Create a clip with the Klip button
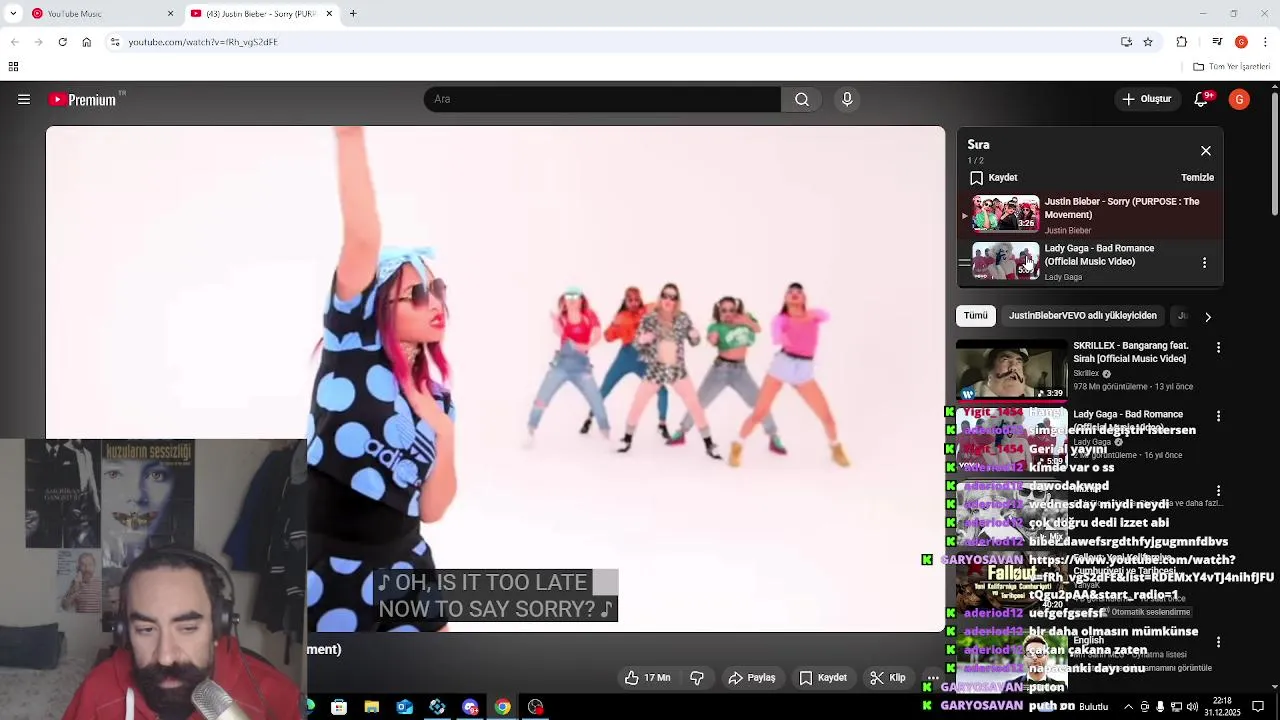Screen dimensions: 1280x720 point(888,678)
